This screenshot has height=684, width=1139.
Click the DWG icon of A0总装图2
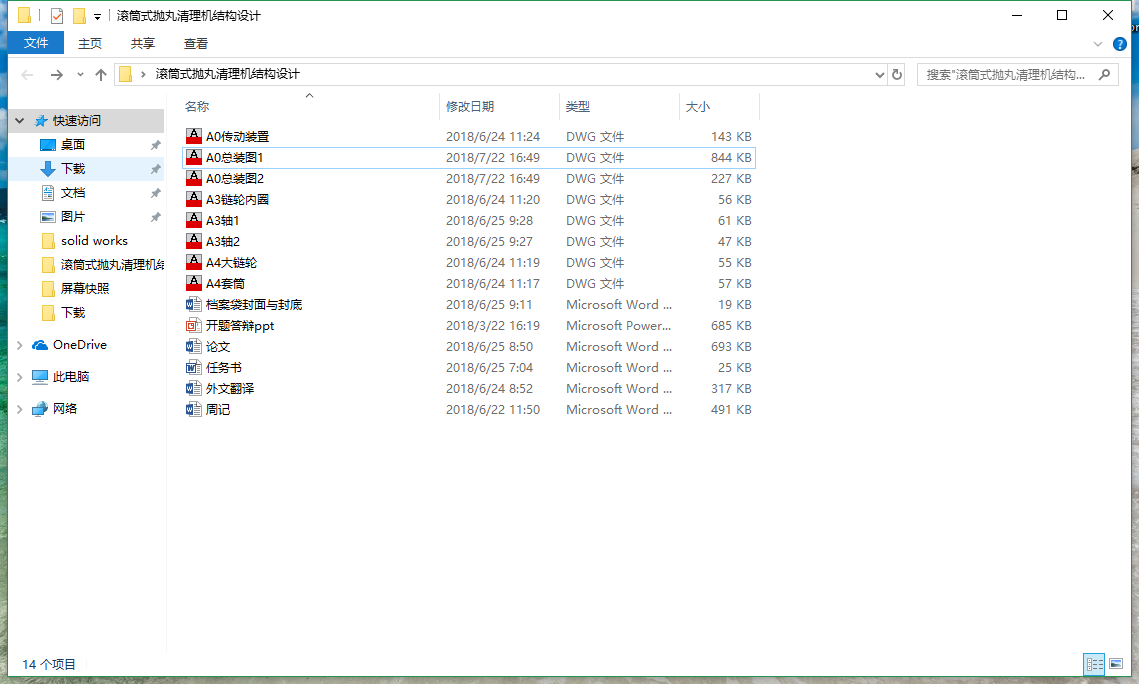[193, 178]
